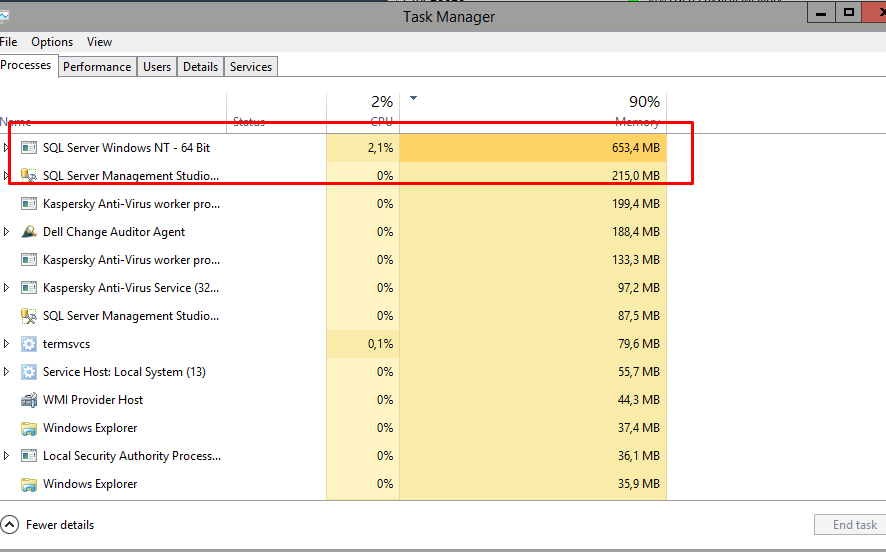Click the Windows Explorer 35,9 MB folder icon
The height and width of the screenshot is (552, 886).
point(29,484)
